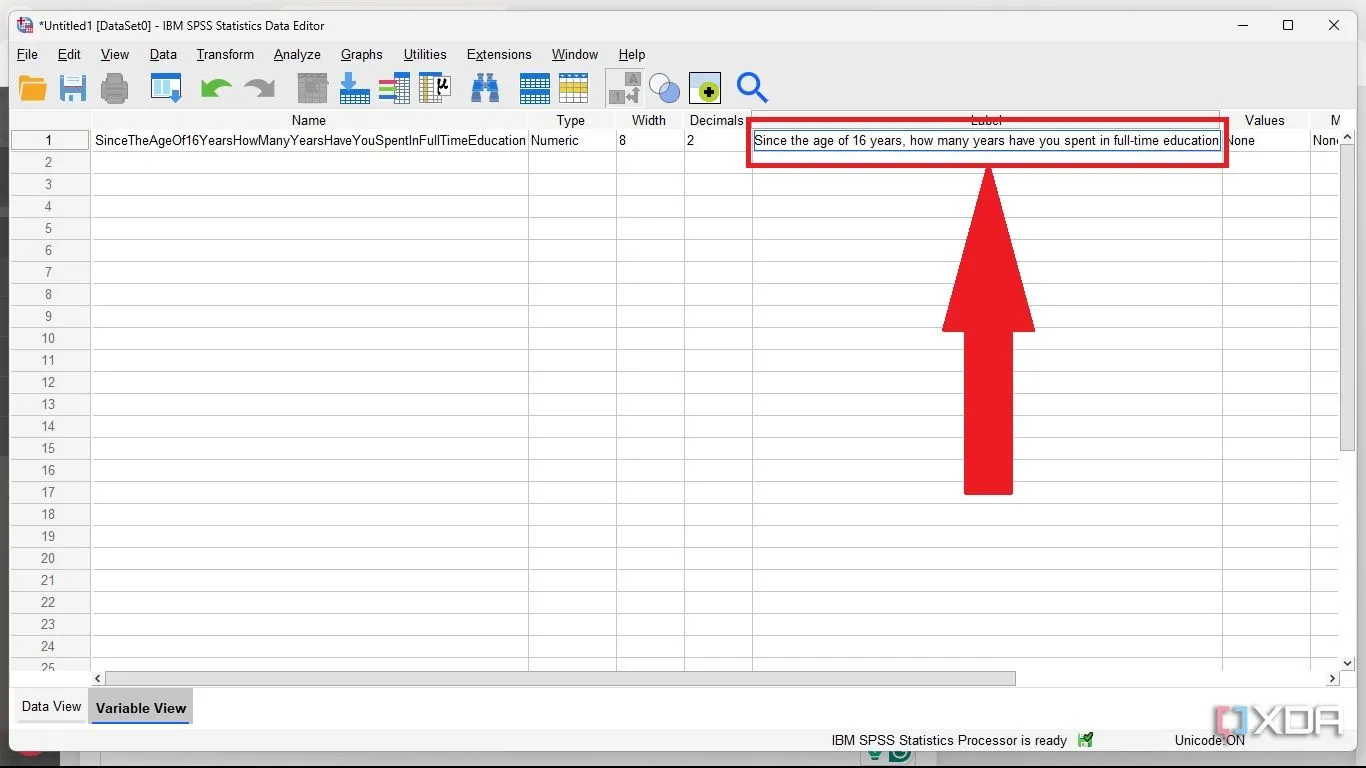
Task: Click the Insert variable yellow grid icon
Action: tap(573, 88)
